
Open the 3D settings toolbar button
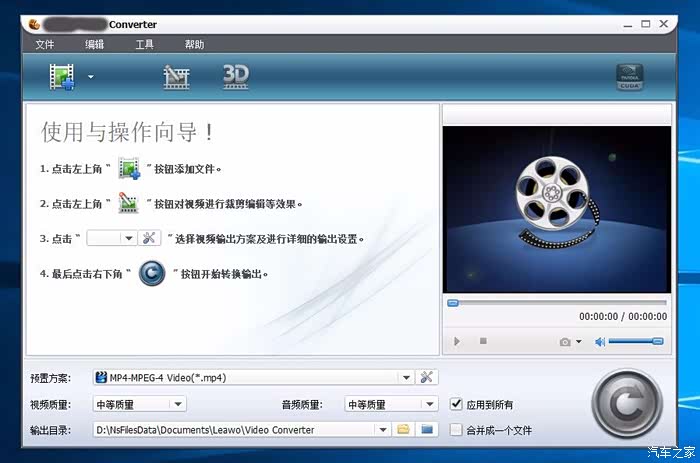[236, 76]
